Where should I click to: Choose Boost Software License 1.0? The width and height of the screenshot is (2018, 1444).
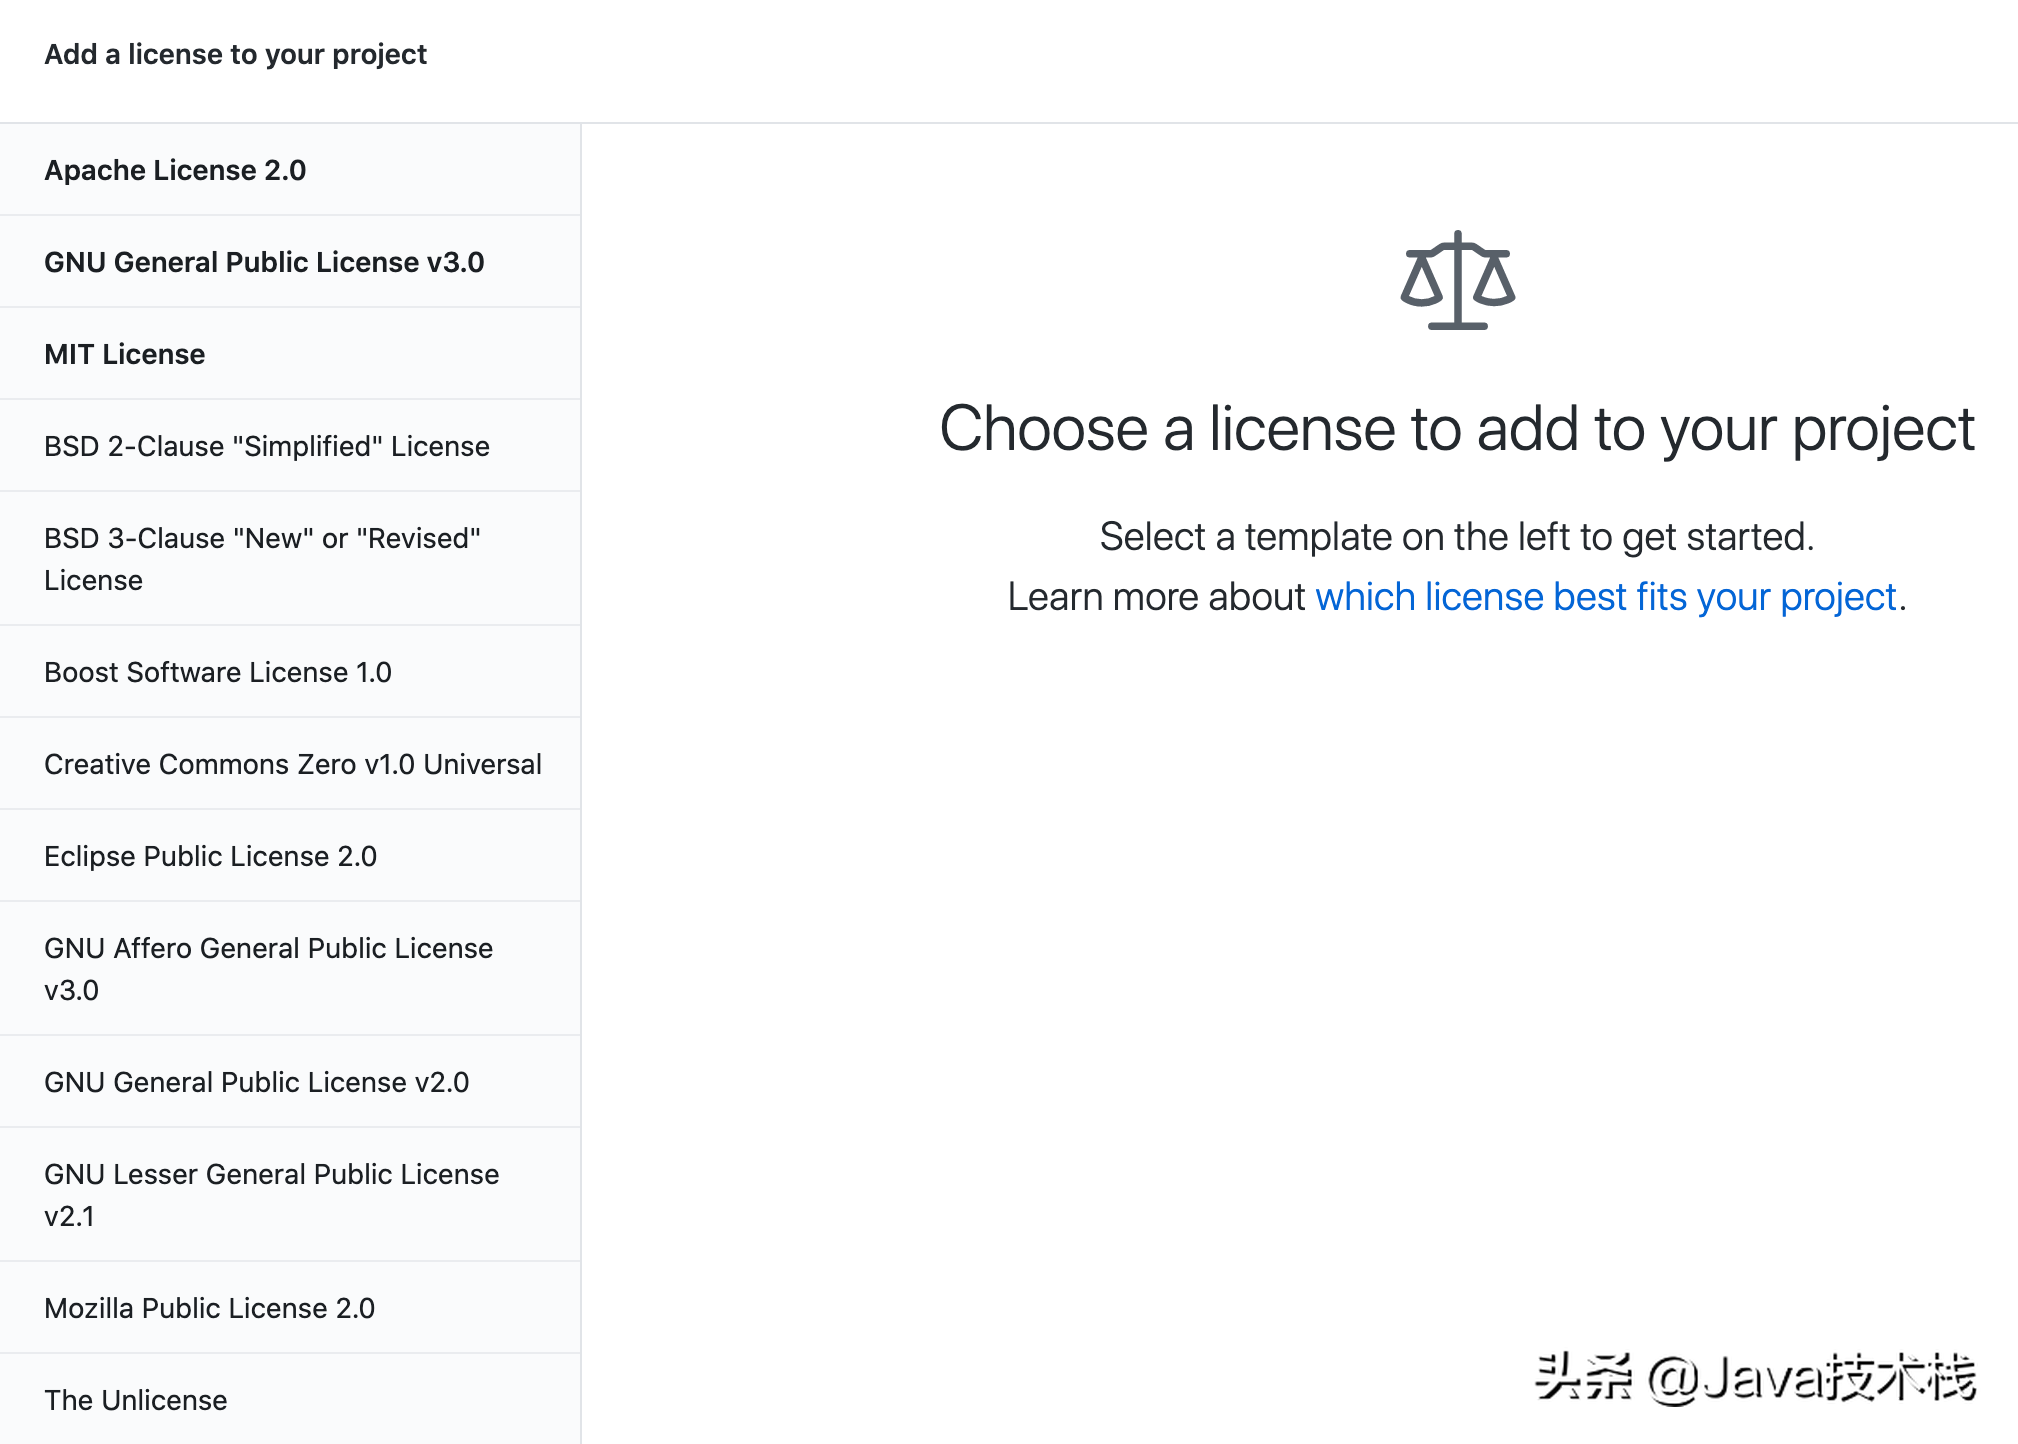click(x=290, y=672)
